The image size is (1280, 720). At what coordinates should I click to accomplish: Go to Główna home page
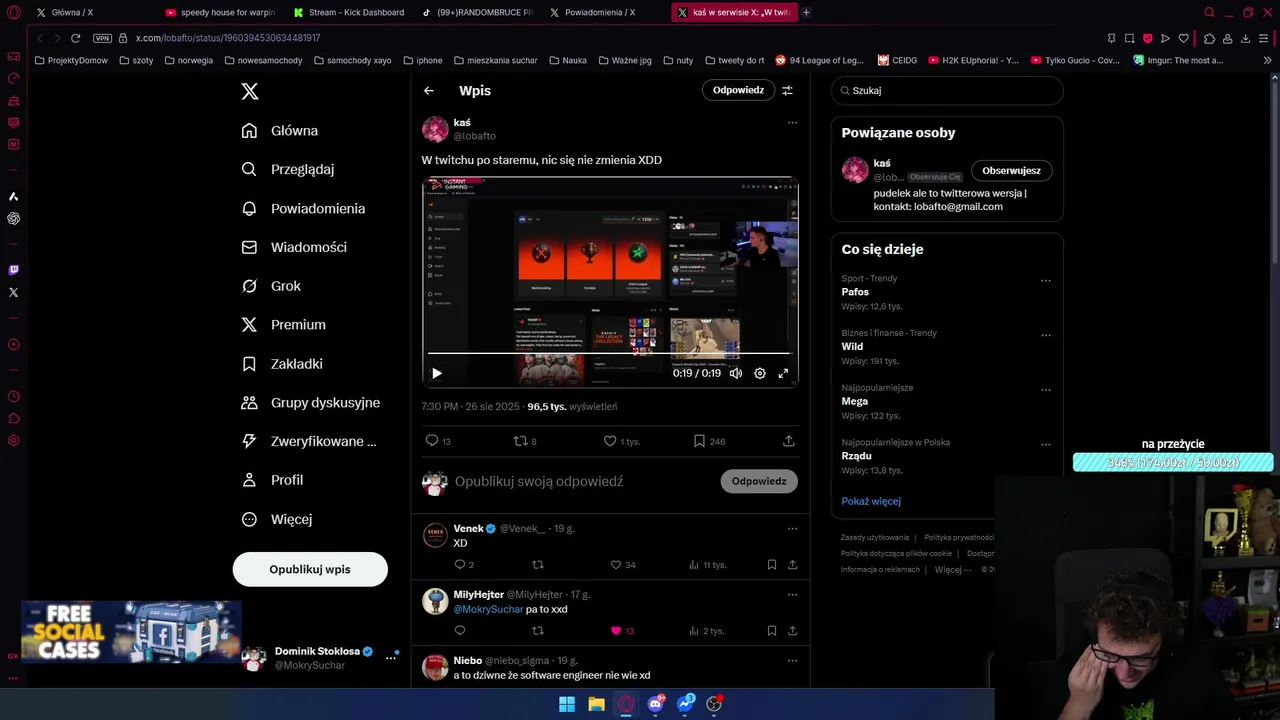coord(280,131)
